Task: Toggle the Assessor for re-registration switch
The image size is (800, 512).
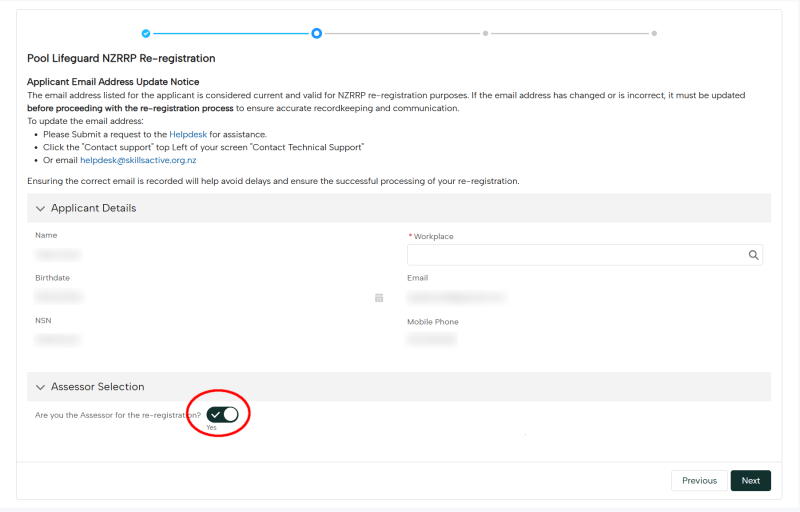Action: [x=222, y=415]
